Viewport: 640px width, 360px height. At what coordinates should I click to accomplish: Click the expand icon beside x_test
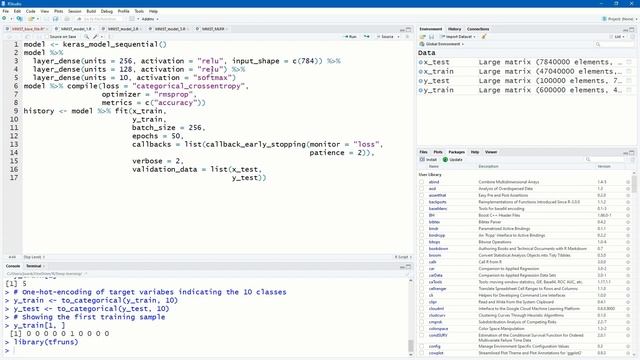tap(421, 62)
